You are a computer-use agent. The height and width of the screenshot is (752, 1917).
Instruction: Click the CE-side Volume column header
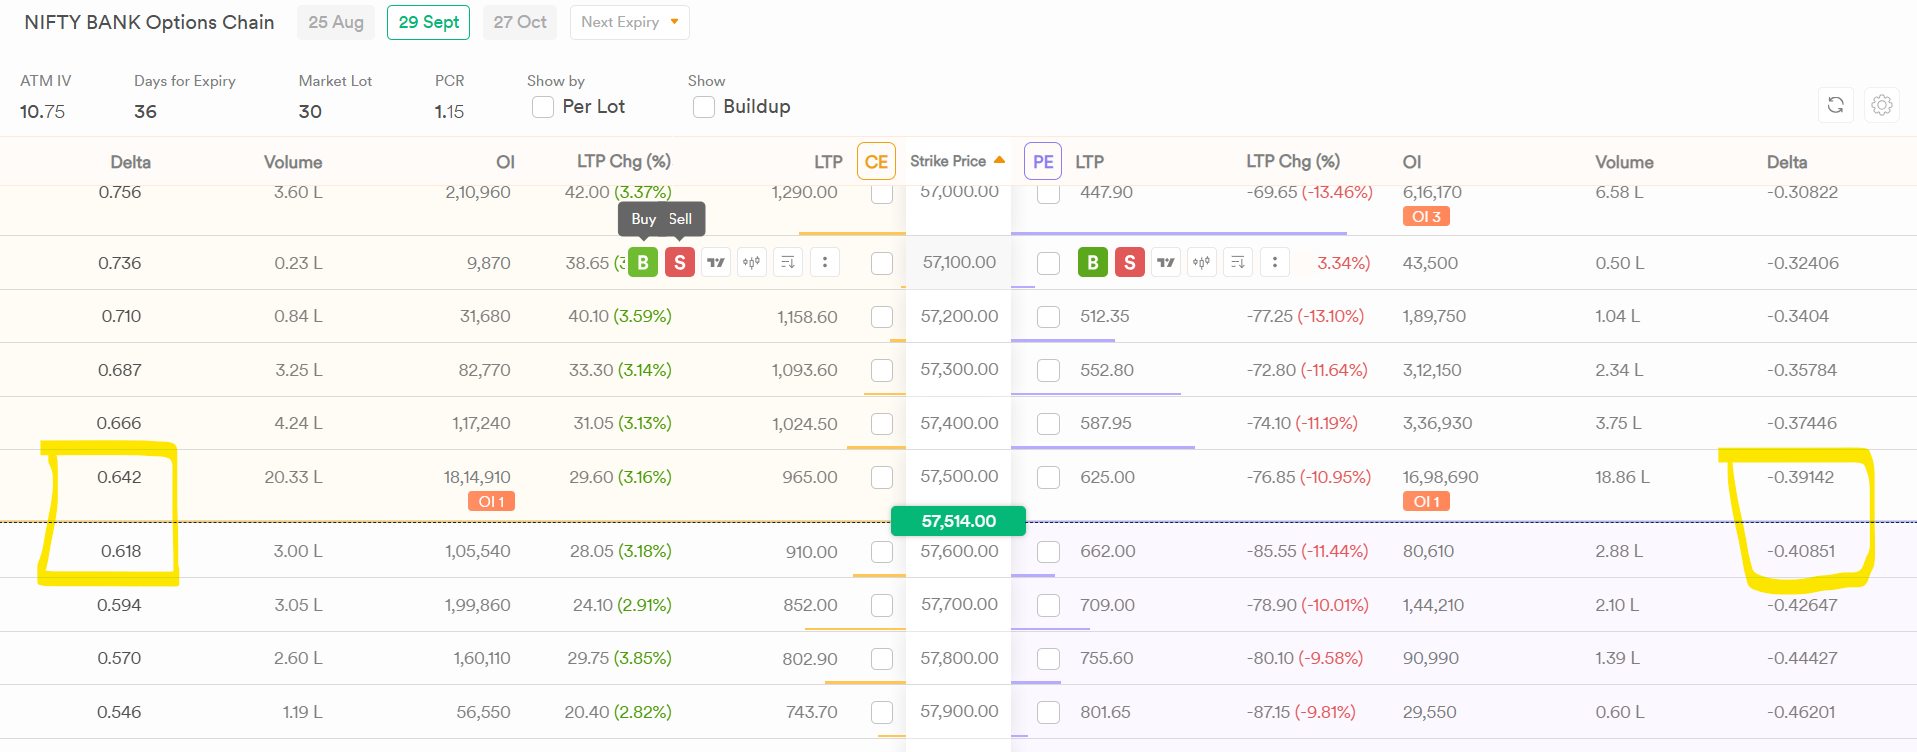(293, 162)
